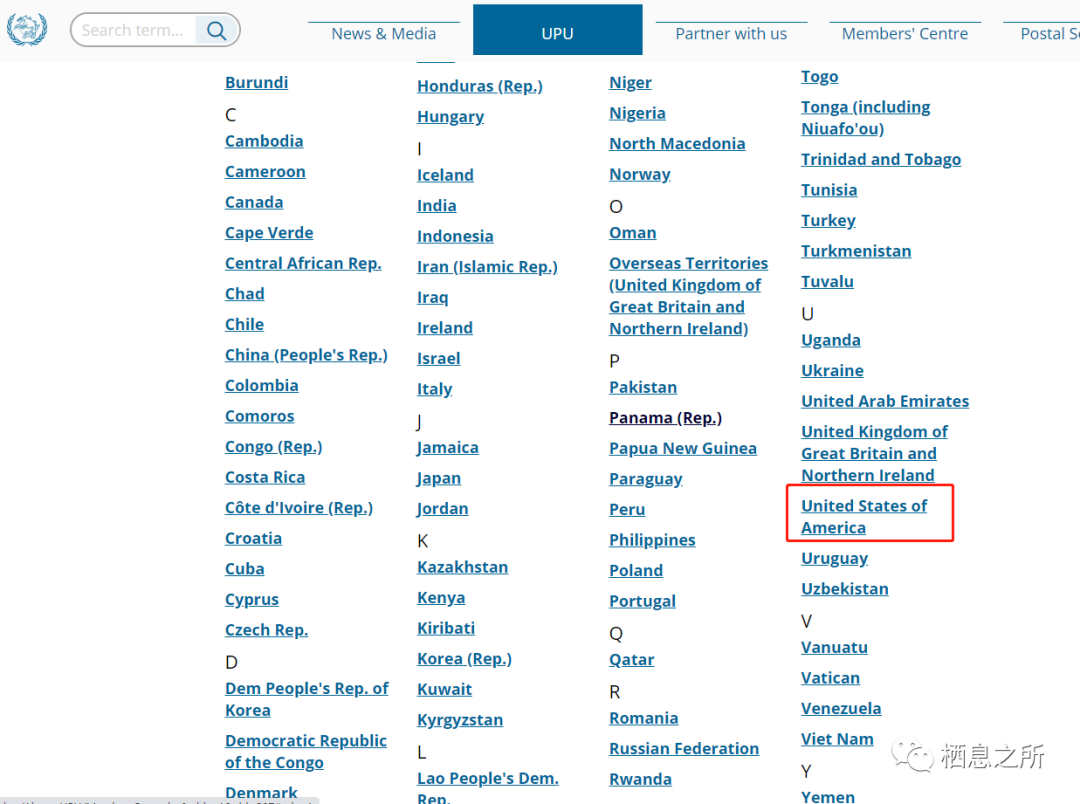Open China (People's Rep.) link
Screen dimensions: 1080x804
(307, 355)
